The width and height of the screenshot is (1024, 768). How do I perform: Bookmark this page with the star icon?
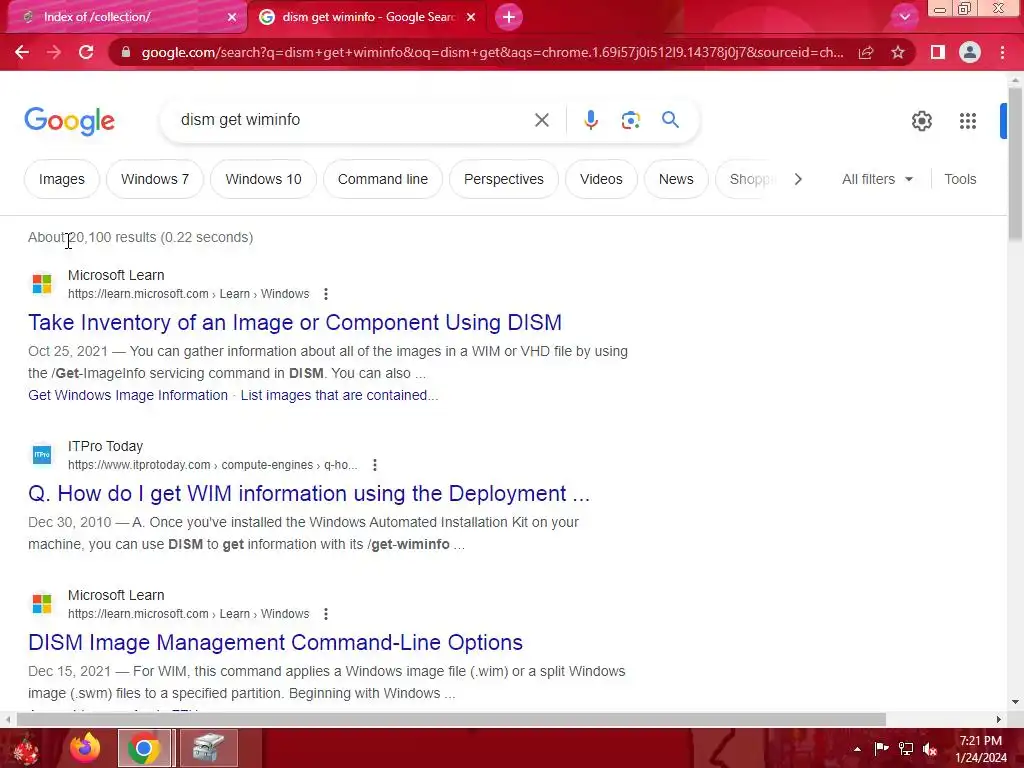tap(898, 52)
